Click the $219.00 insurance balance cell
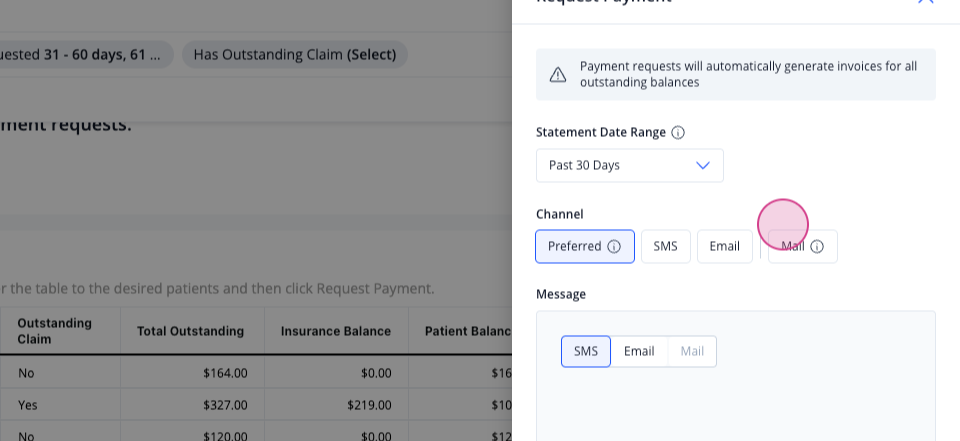Viewport: 960px width, 441px height. 336,405
